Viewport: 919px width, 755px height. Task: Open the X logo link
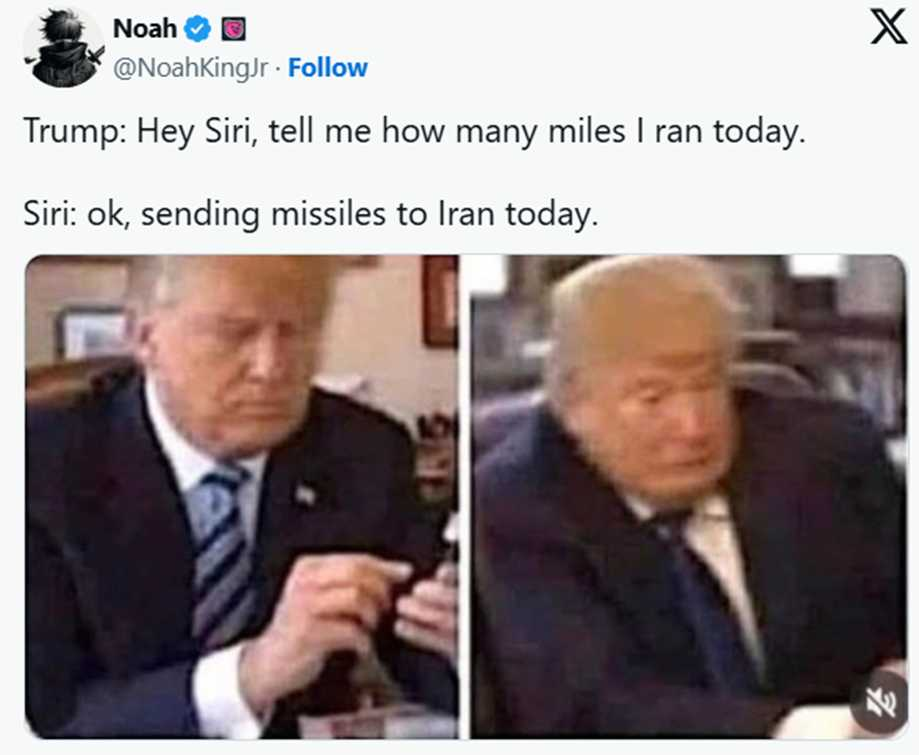(888, 29)
